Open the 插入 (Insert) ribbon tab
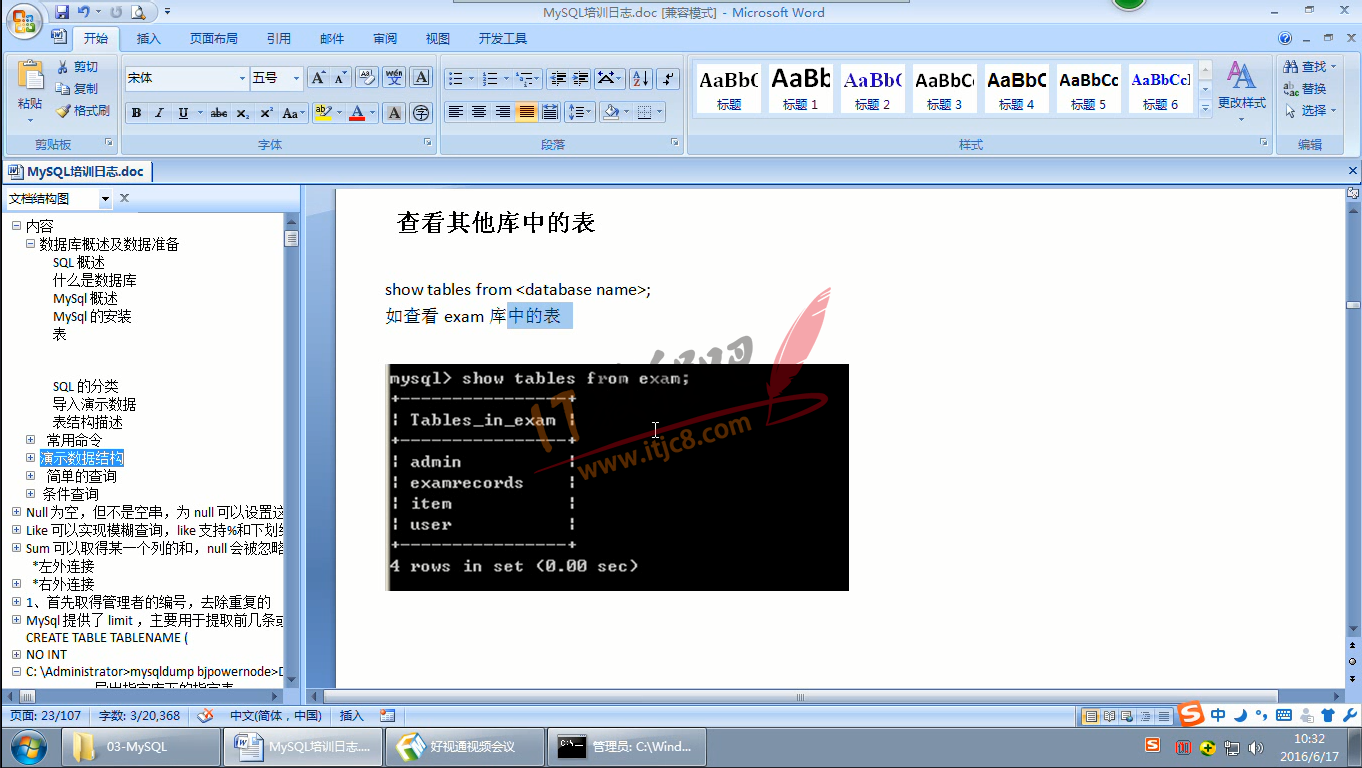This screenshot has width=1362, height=768. 149,39
